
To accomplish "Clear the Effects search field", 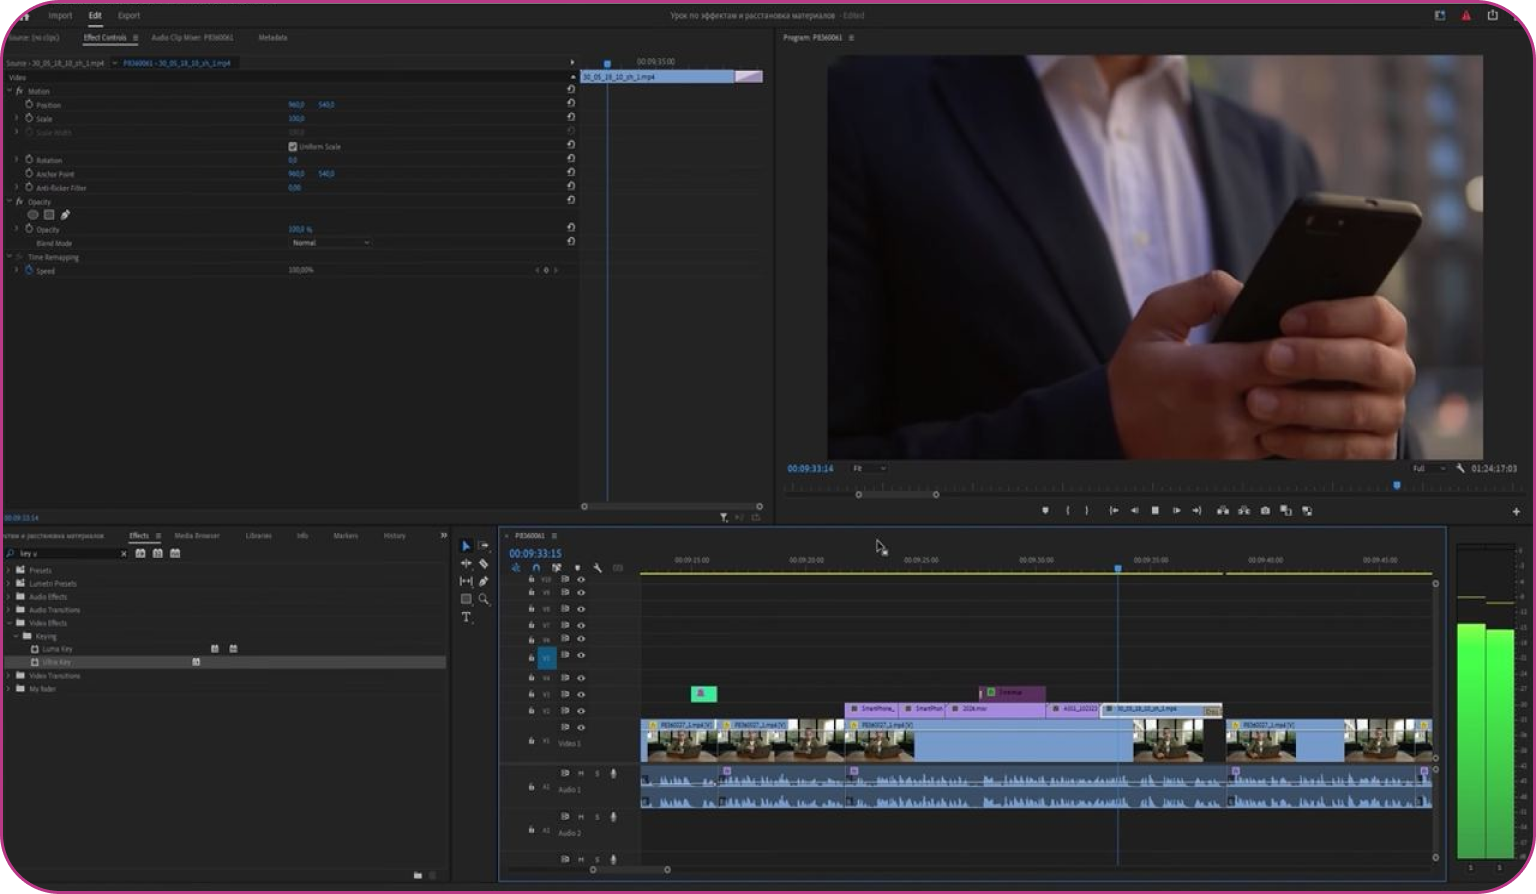I will pos(124,554).
